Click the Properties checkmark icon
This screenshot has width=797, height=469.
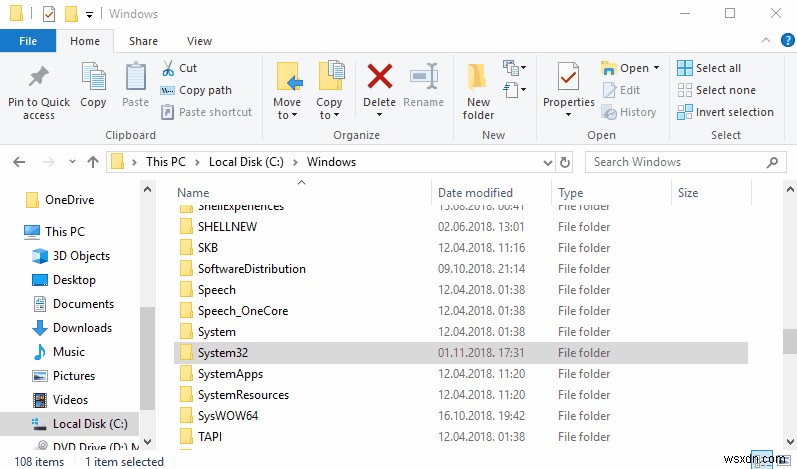click(568, 76)
